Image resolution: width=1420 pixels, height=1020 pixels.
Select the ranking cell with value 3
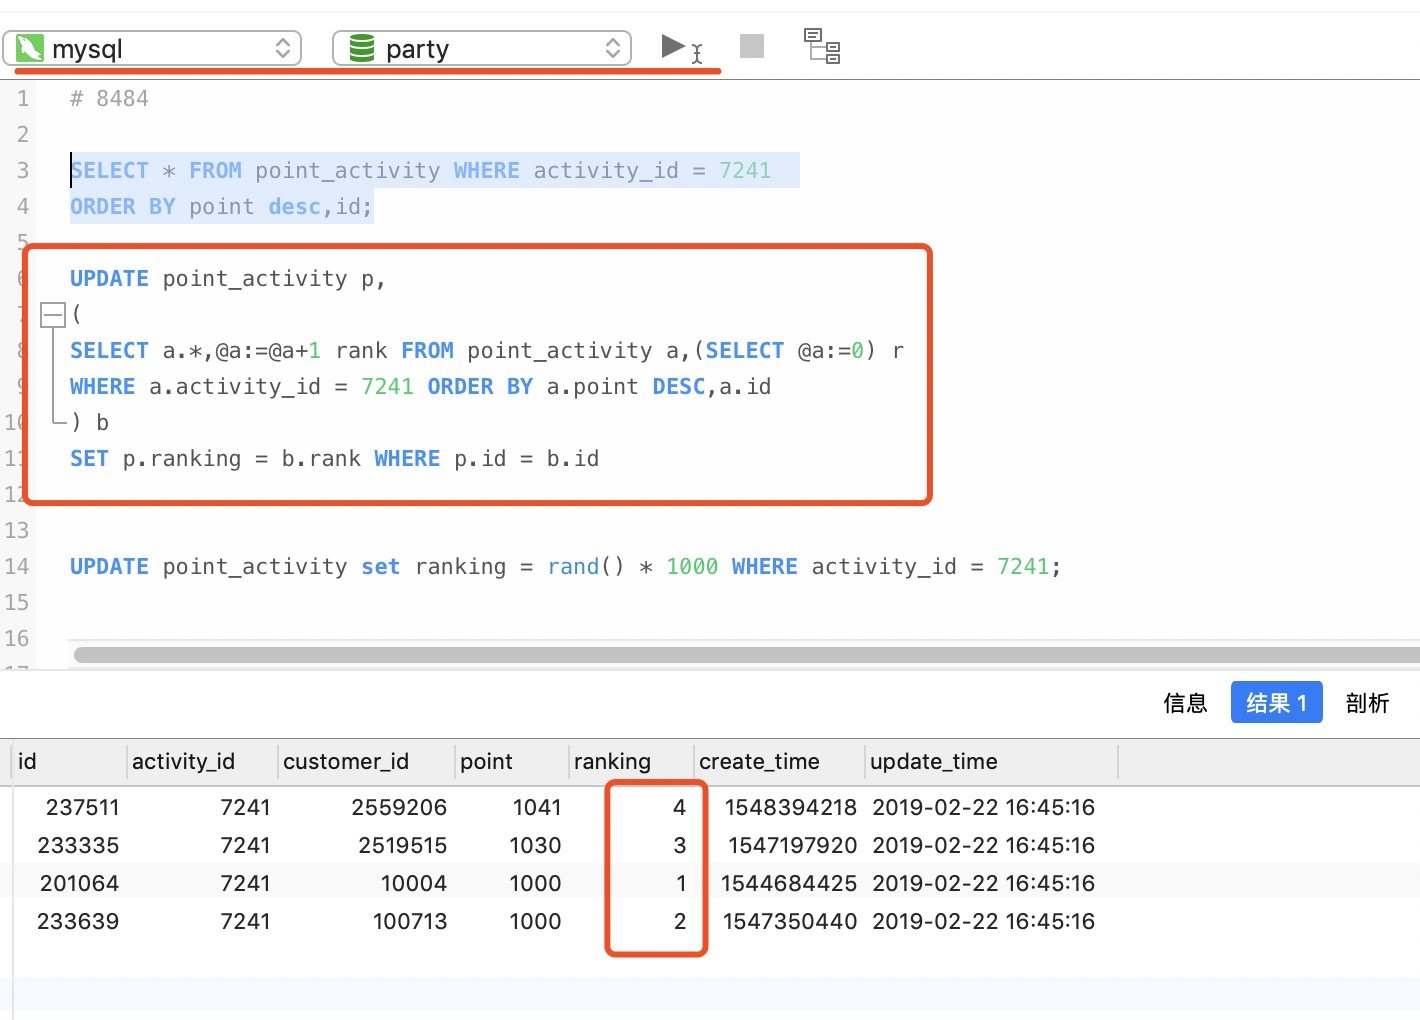[680, 845]
